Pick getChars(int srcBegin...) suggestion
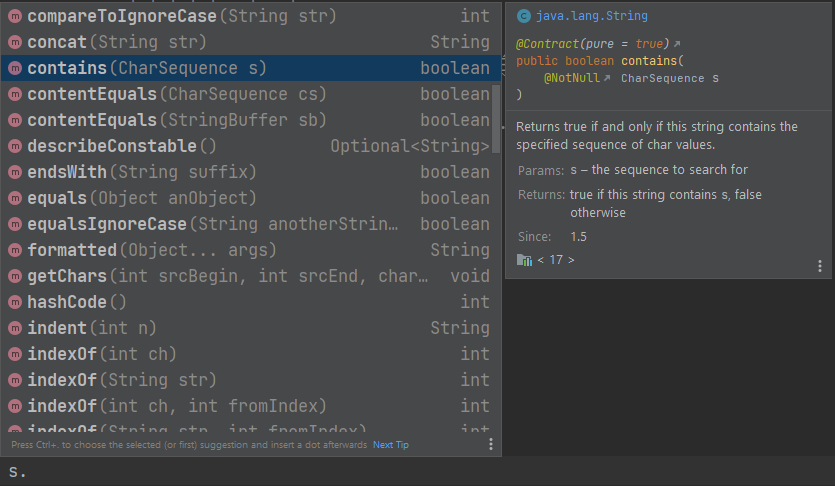 coord(250,276)
